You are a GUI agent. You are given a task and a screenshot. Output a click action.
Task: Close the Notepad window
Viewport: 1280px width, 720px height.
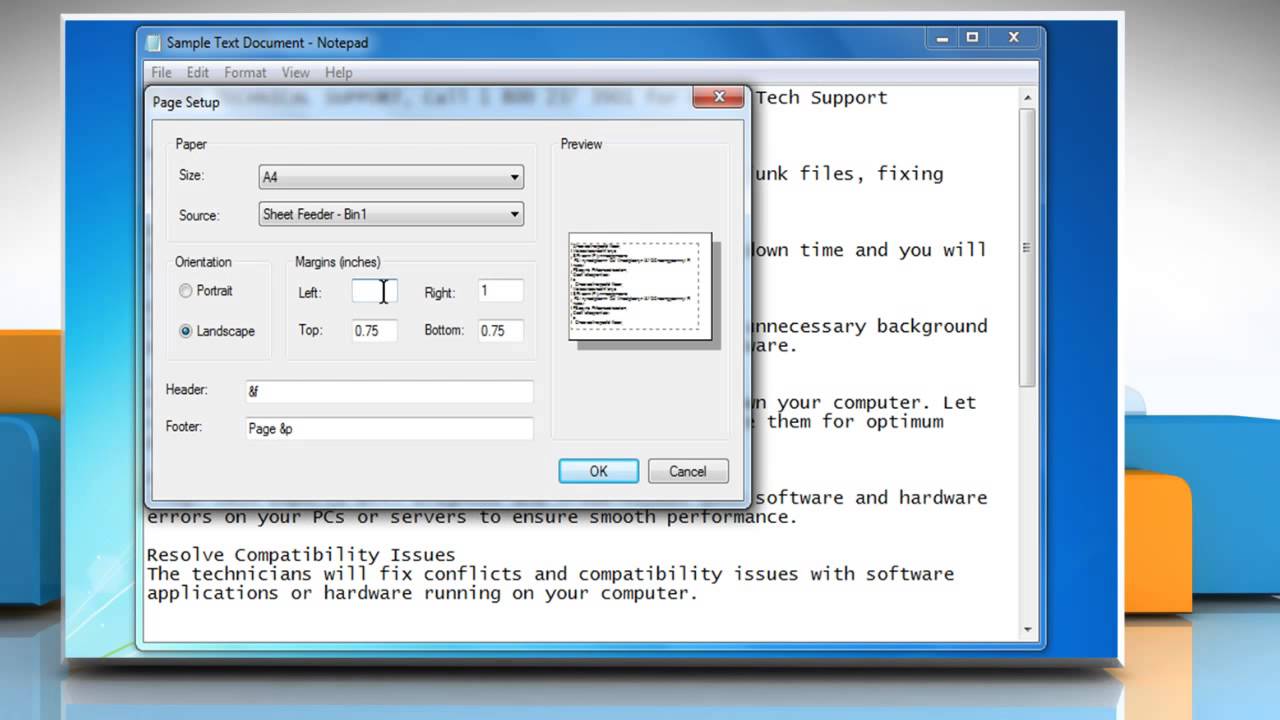point(1014,38)
